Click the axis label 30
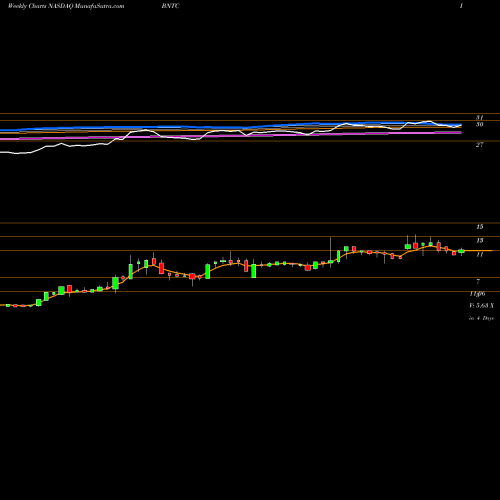 [x=479, y=124]
